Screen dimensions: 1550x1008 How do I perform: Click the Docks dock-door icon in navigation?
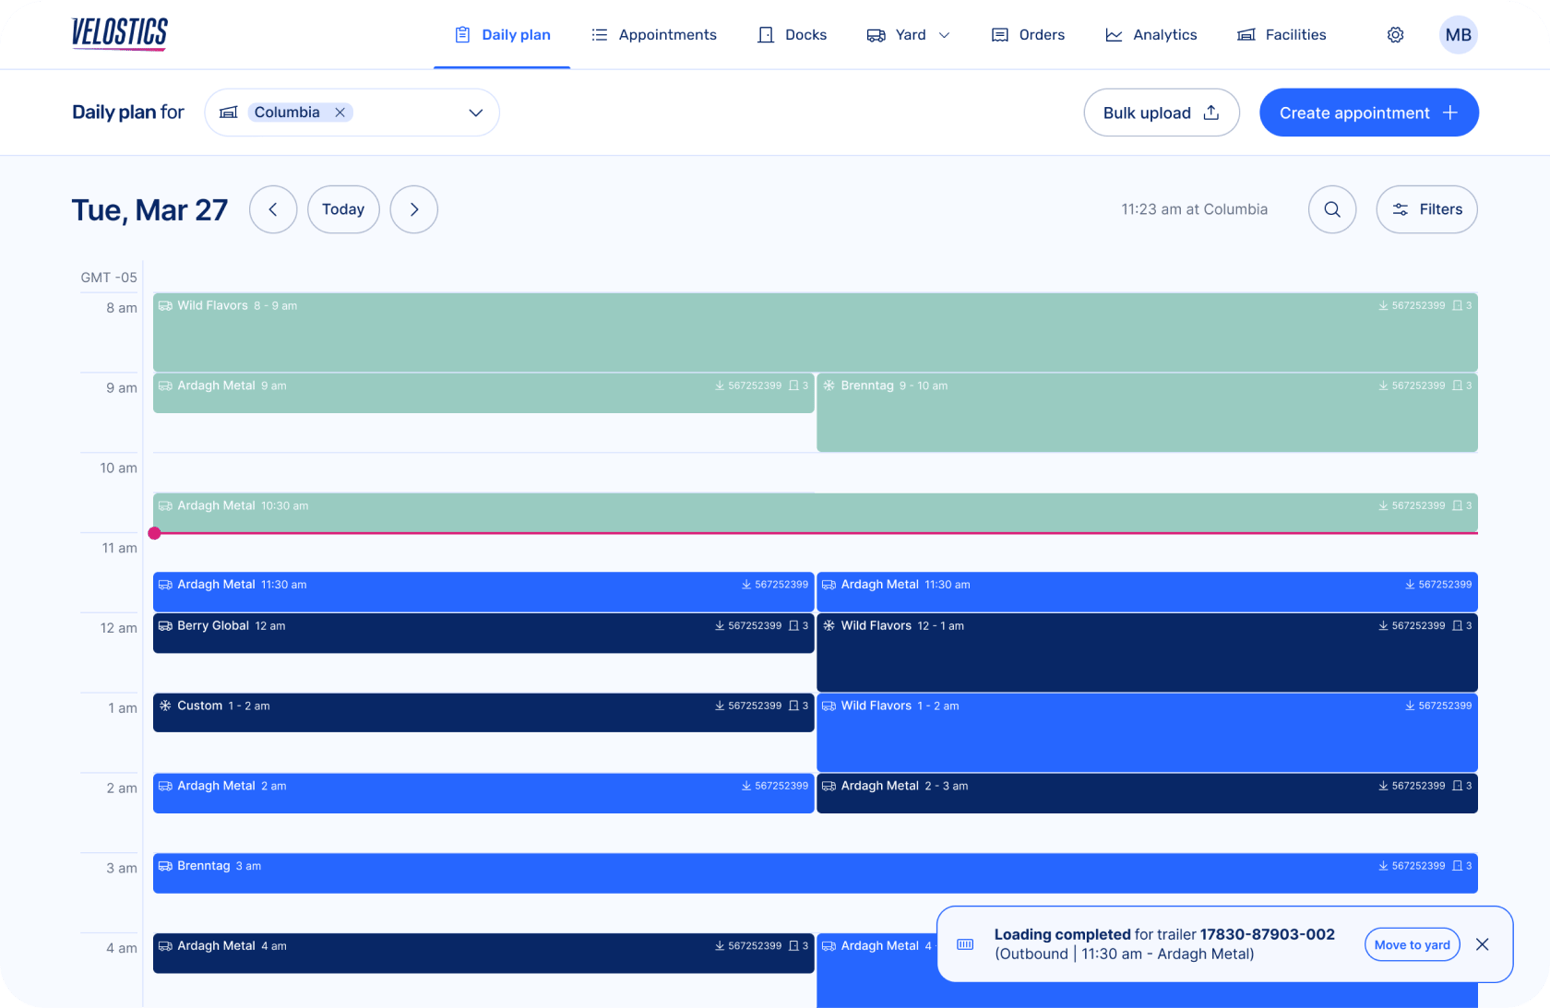765,34
